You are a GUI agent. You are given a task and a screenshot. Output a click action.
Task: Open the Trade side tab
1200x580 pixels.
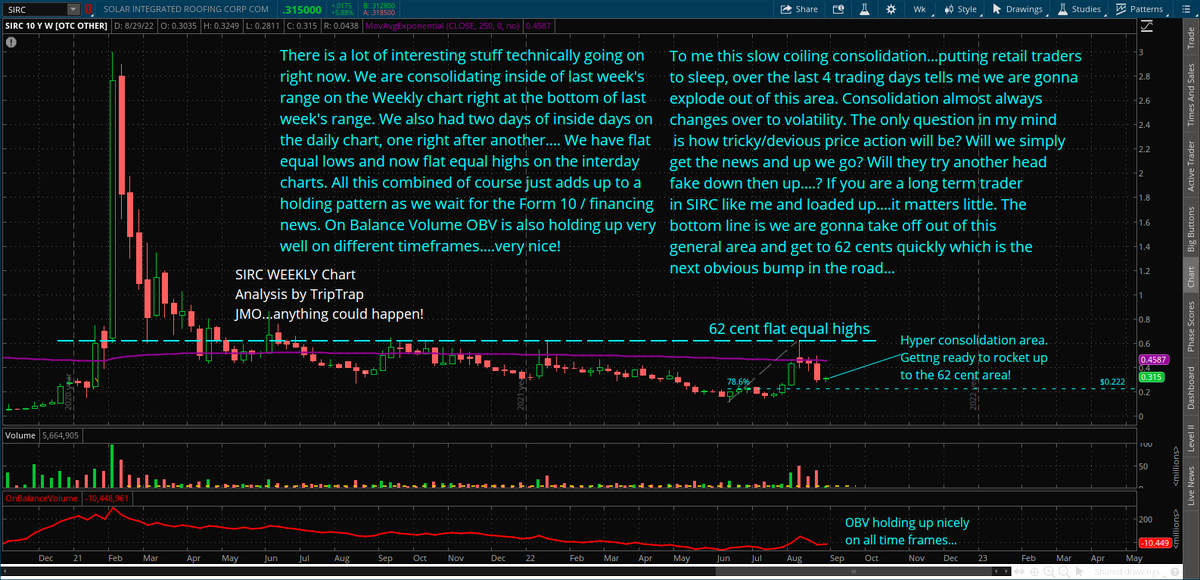tap(1190, 40)
